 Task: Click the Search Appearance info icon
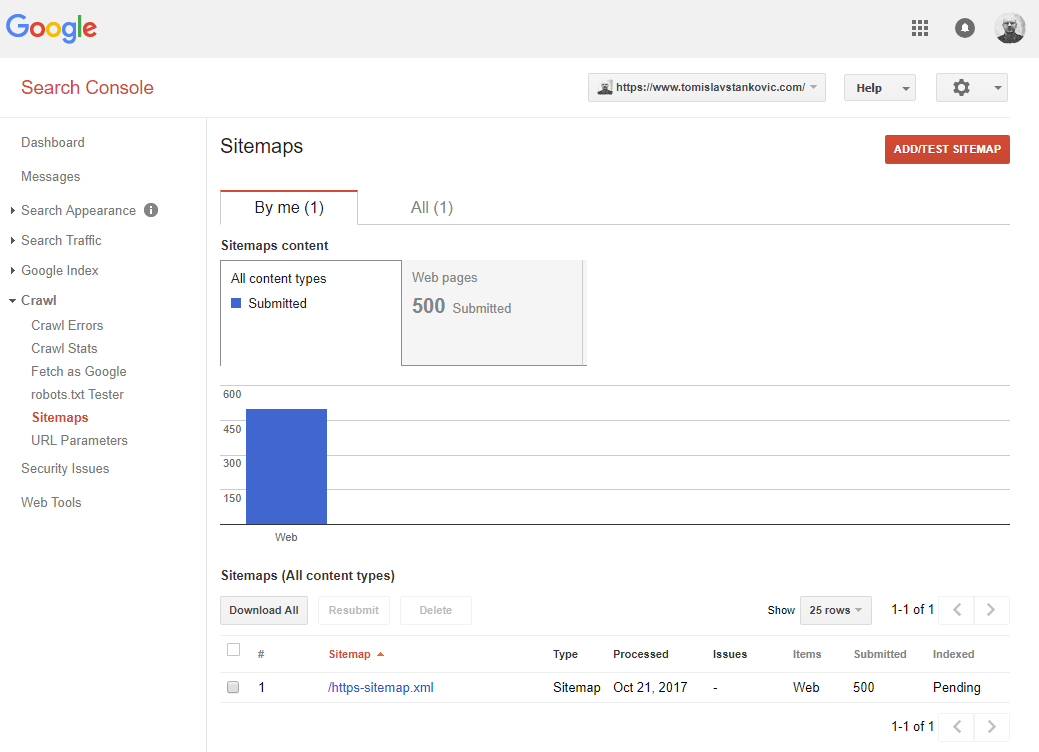[151, 210]
